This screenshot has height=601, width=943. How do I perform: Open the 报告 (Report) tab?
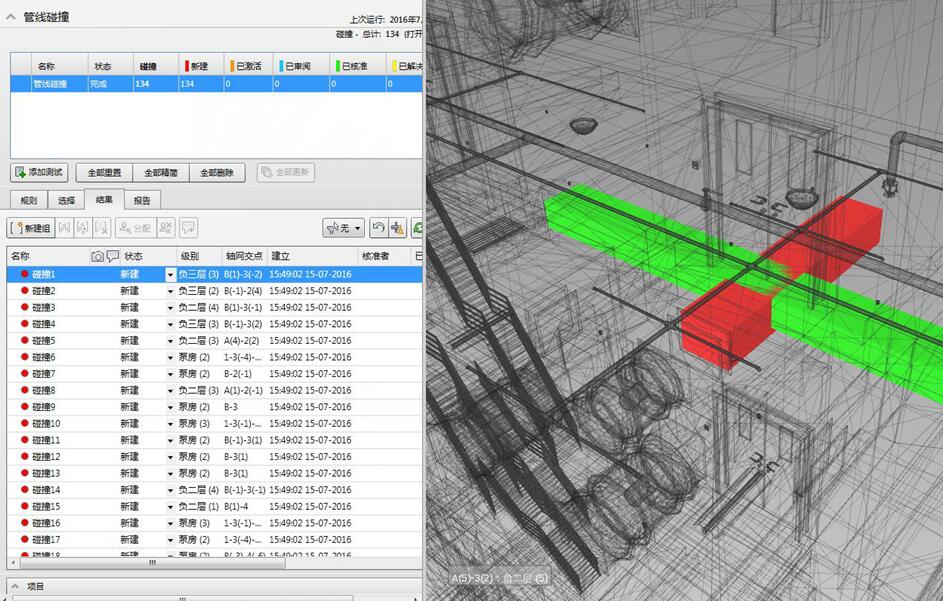(x=142, y=200)
